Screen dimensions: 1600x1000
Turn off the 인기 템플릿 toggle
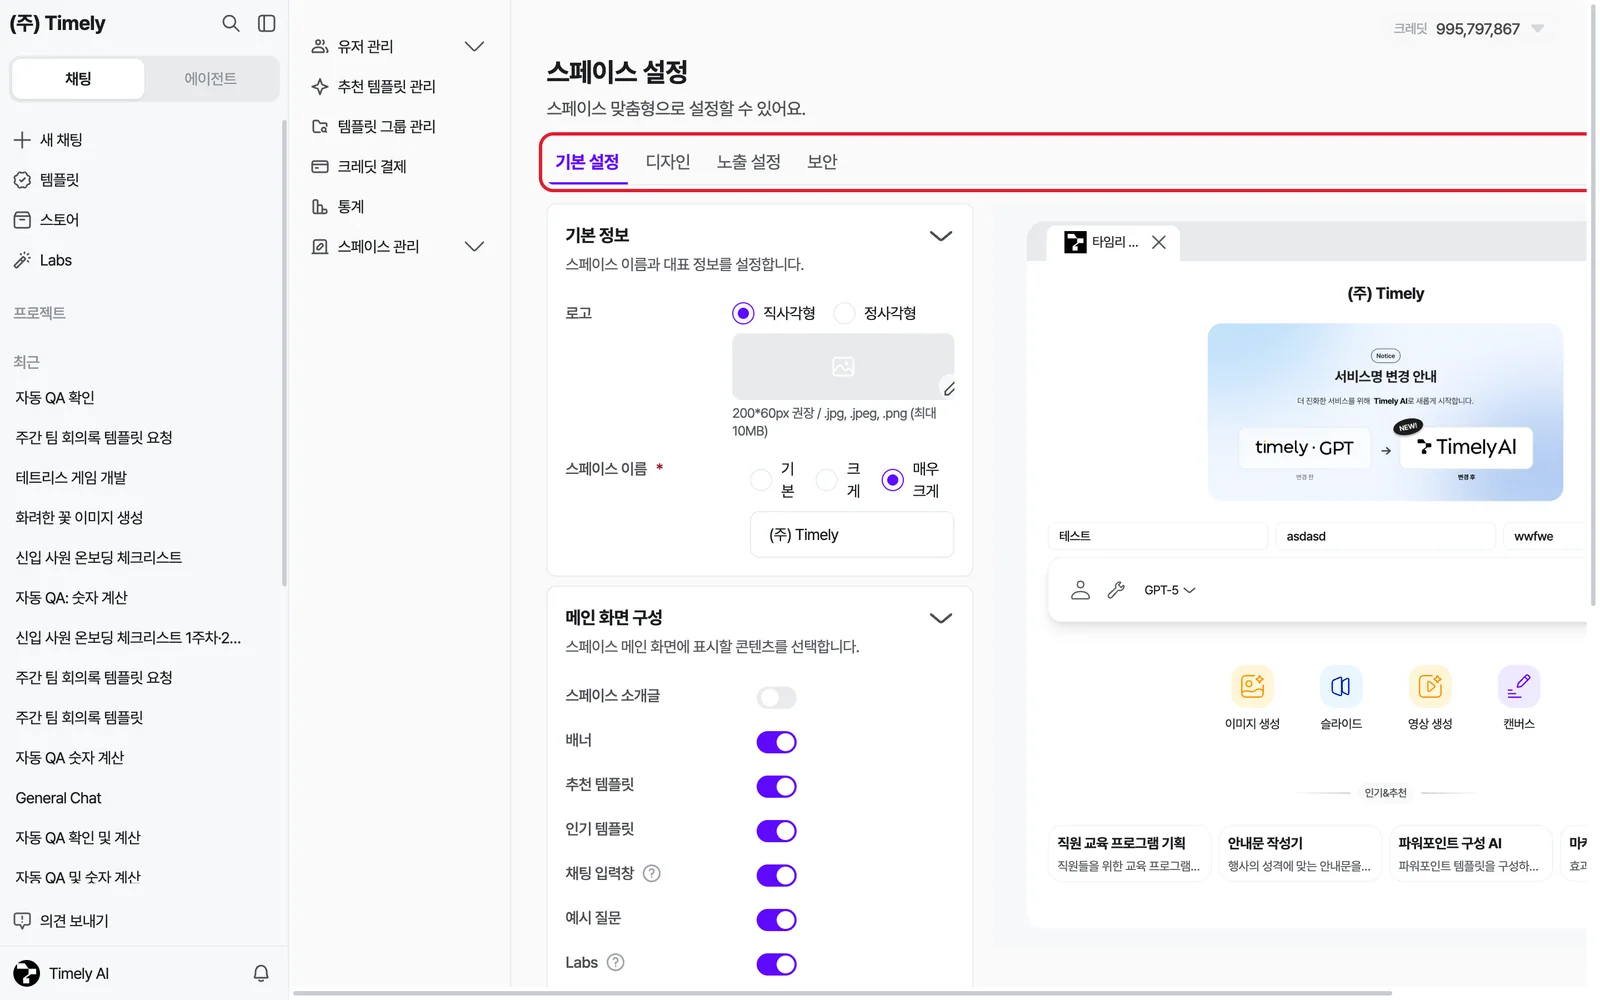[776, 831]
